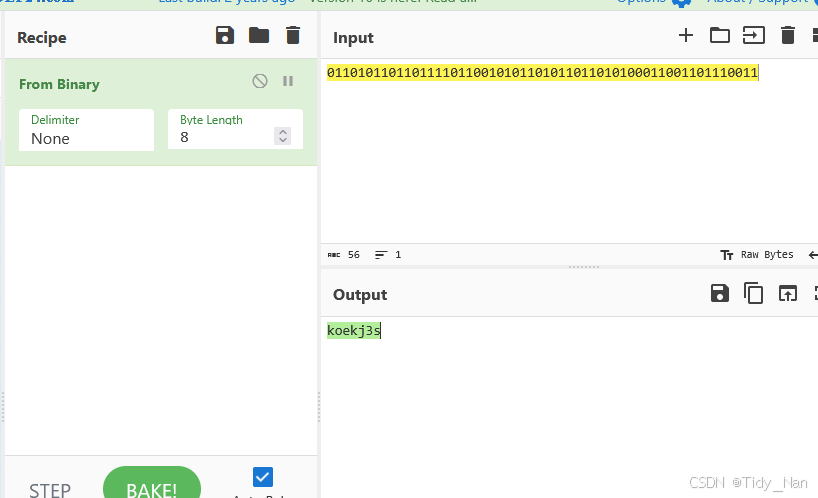Replace input with output
Image resolution: width=818 pixels, height=498 pixels.
pos(788,293)
